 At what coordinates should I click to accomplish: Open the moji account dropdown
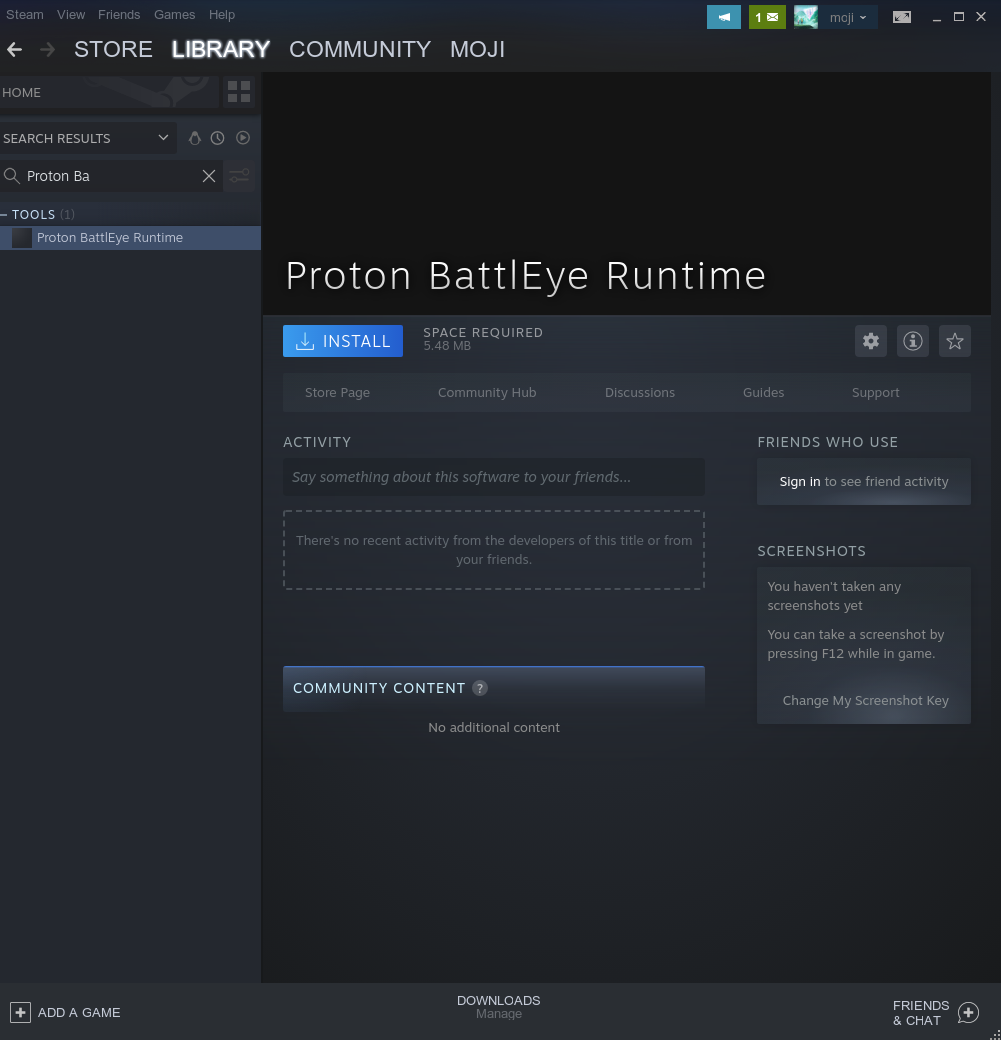coord(848,18)
